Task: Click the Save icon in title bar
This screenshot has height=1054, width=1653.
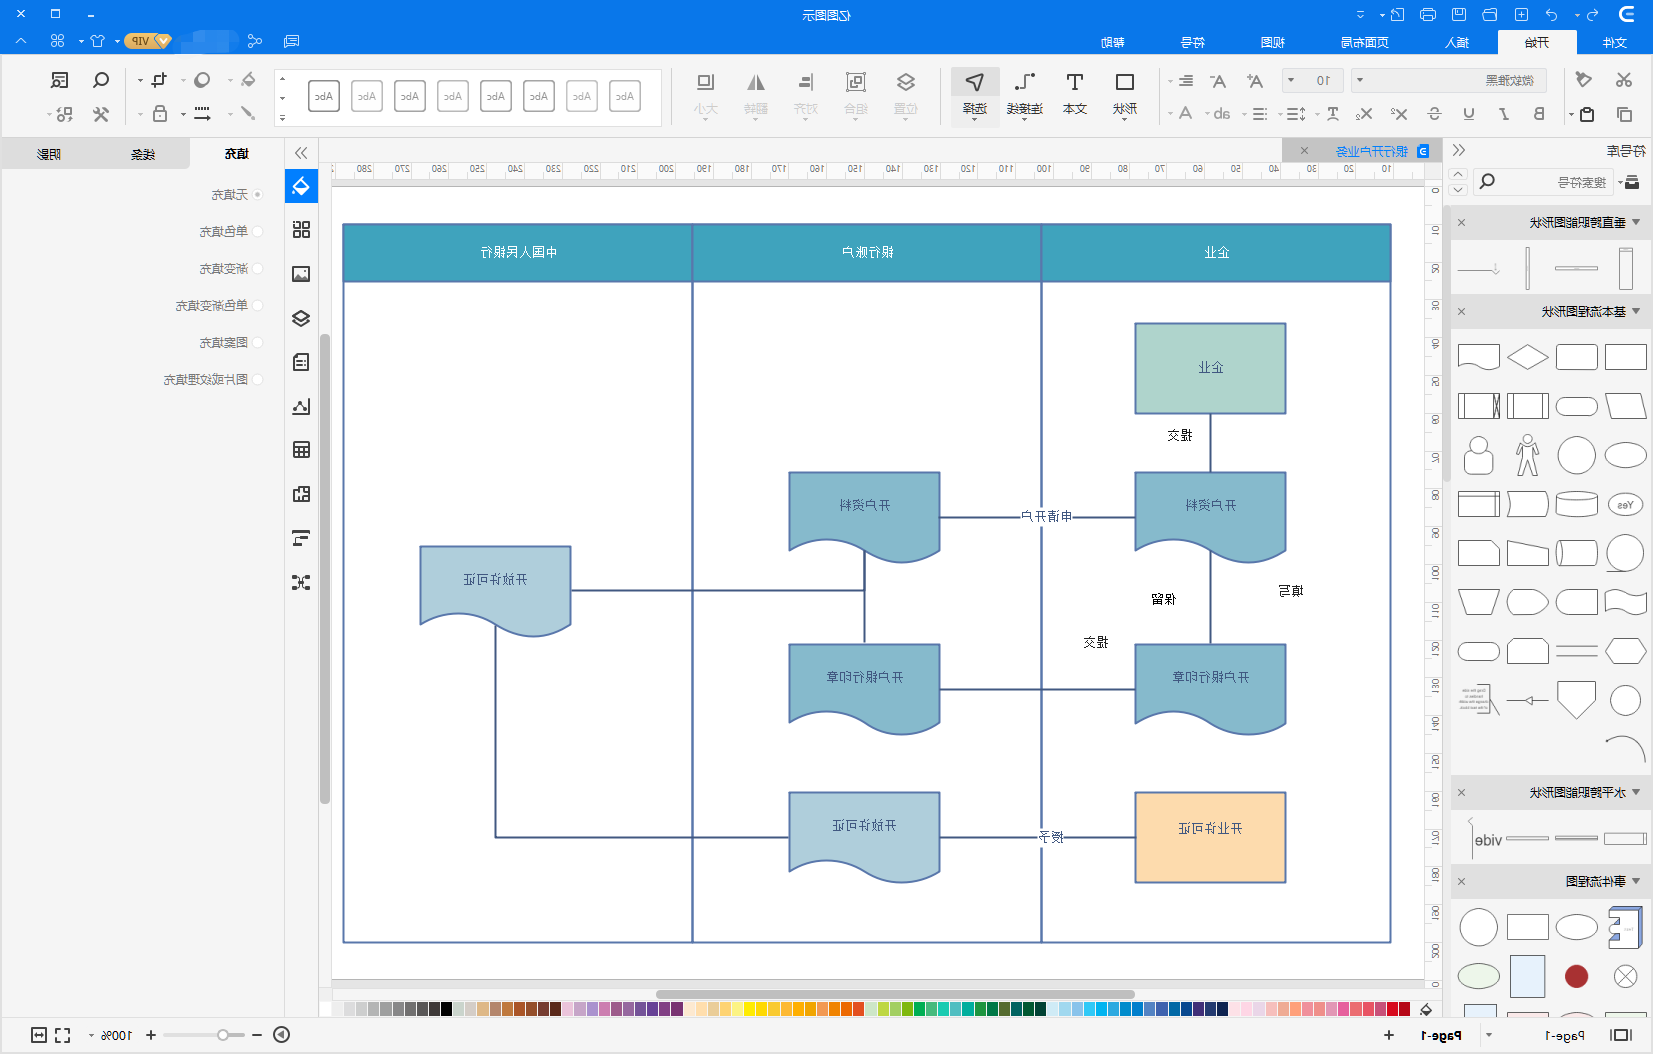Action: coord(1459,14)
